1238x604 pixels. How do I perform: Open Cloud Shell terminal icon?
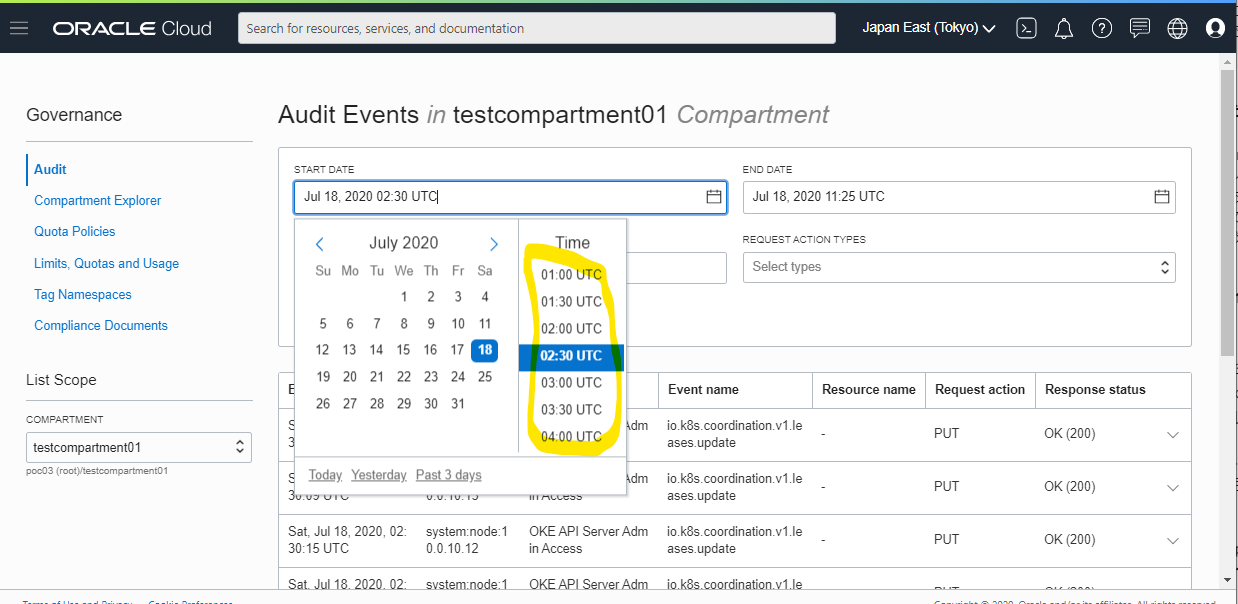1026,28
